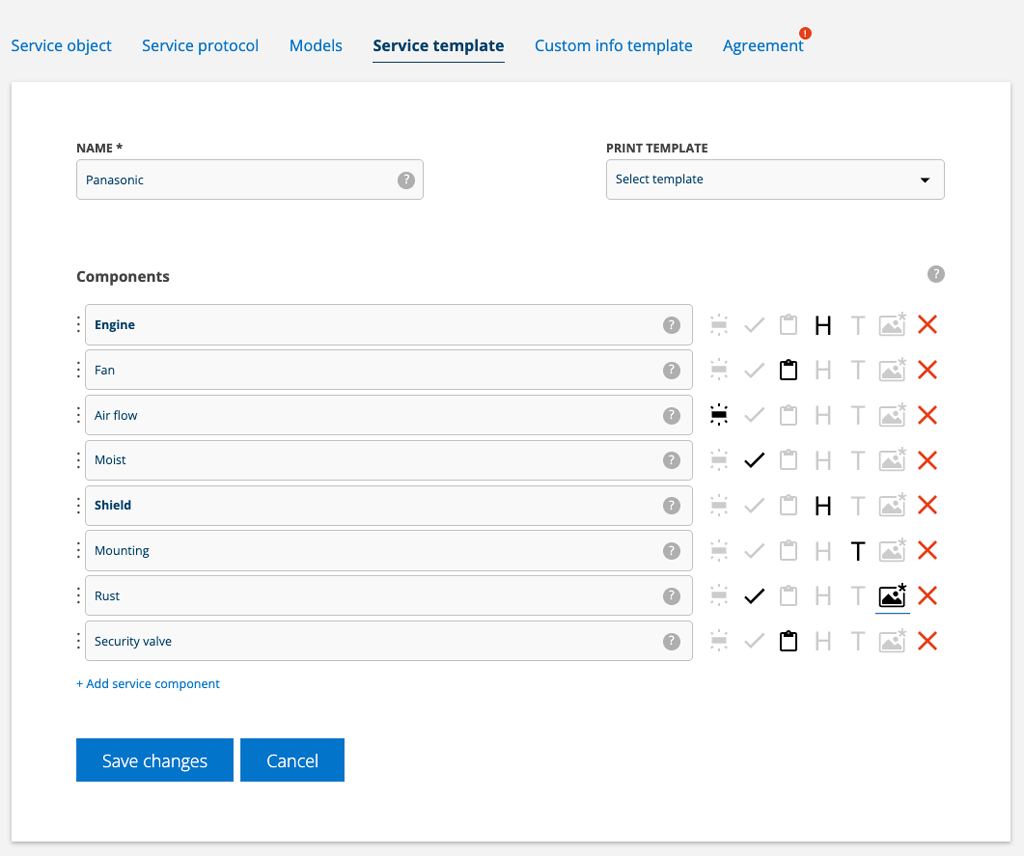Show help for the Fan component
This screenshot has width=1024, height=856.
(671, 370)
